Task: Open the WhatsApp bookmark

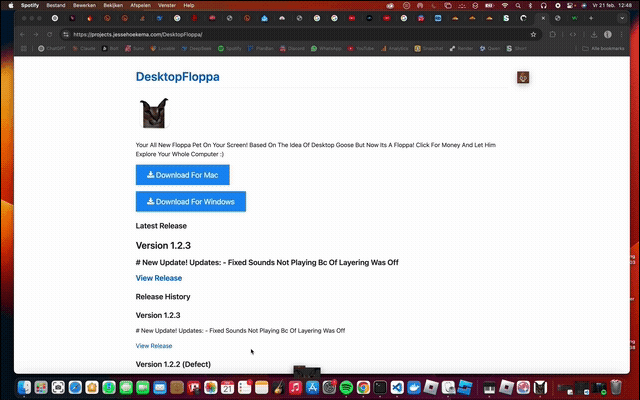Action: click(x=326, y=48)
